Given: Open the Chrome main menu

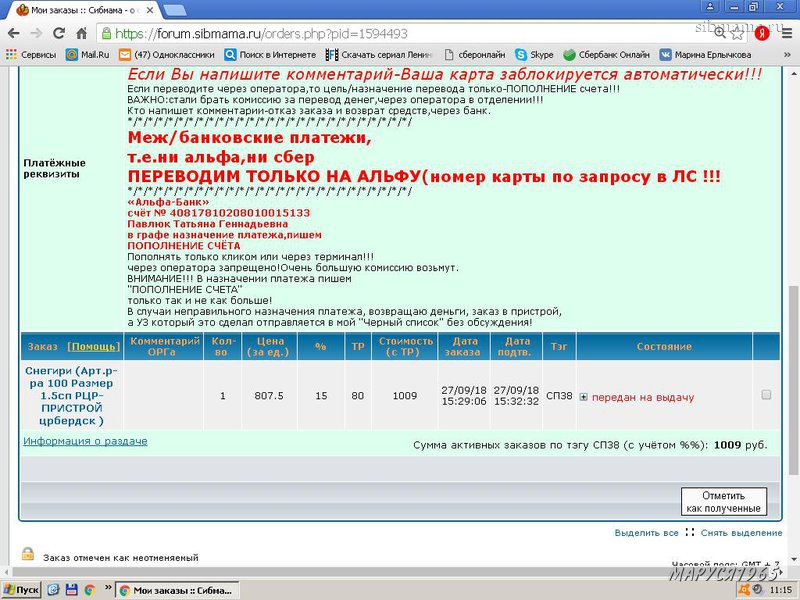Looking at the screenshot, I should pos(786,34).
